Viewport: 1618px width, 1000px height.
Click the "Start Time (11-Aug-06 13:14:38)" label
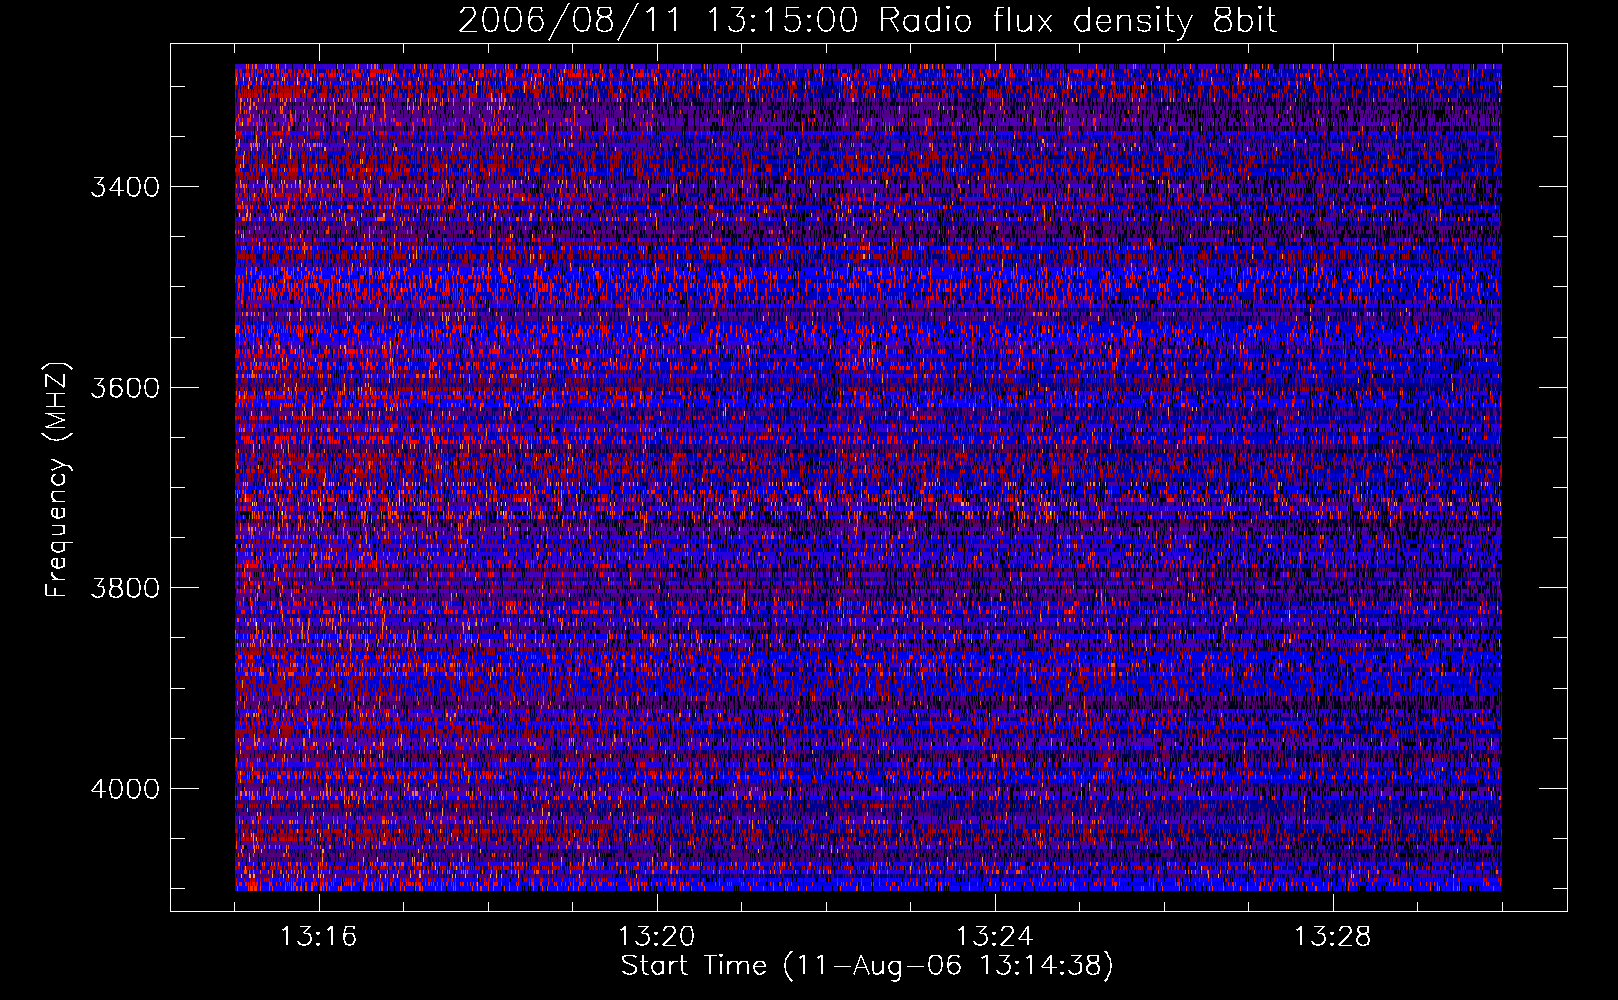coord(867,966)
